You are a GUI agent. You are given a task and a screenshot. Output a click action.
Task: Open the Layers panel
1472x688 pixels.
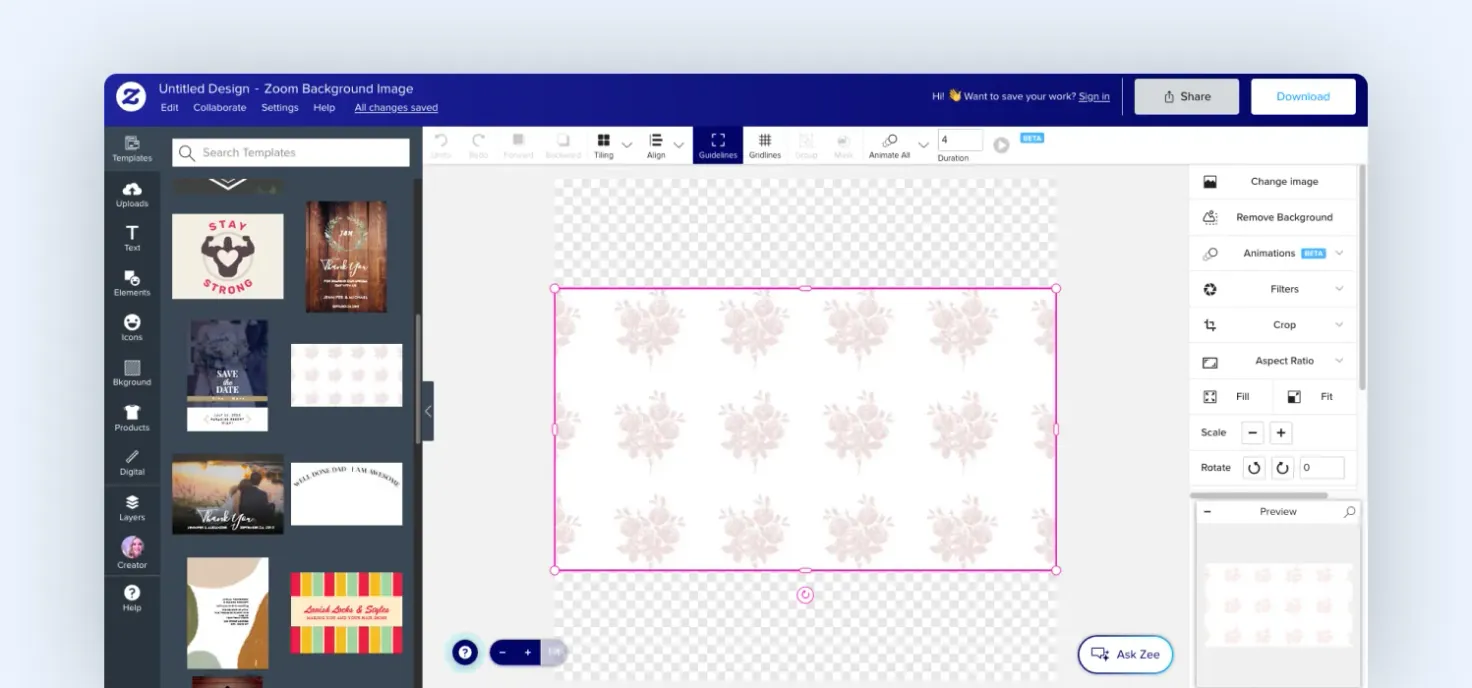132,508
